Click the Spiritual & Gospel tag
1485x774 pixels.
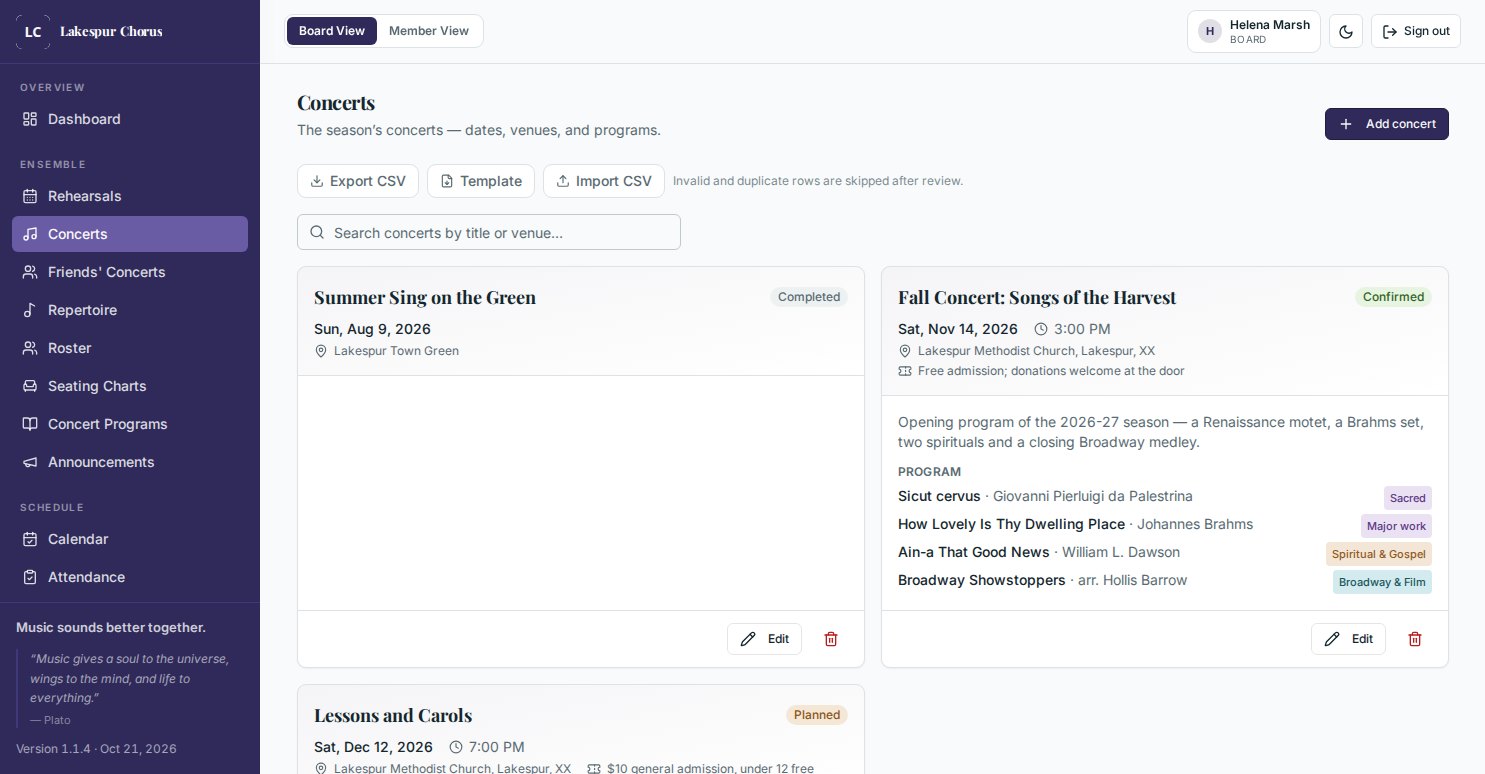[1379, 554]
